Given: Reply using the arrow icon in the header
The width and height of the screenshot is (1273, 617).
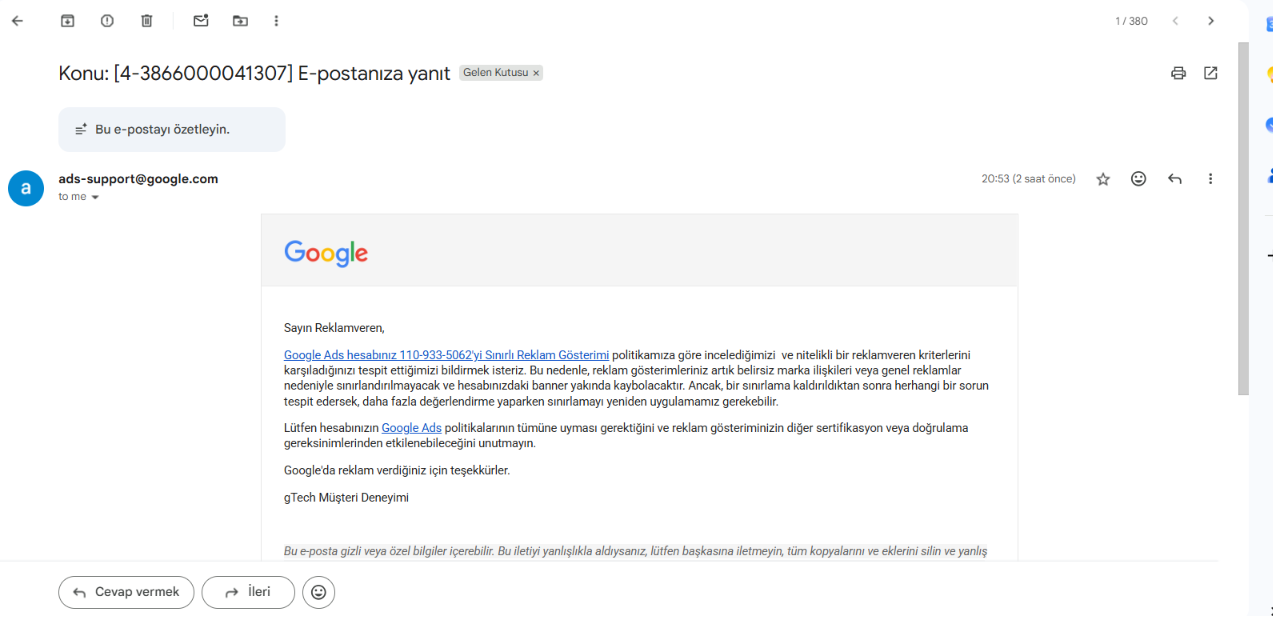Looking at the screenshot, I should coord(1175,179).
